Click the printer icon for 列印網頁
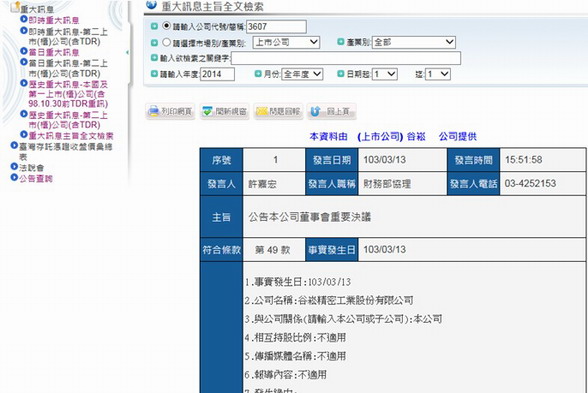The width and height of the screenshot is (588, 393). point(153,111)
